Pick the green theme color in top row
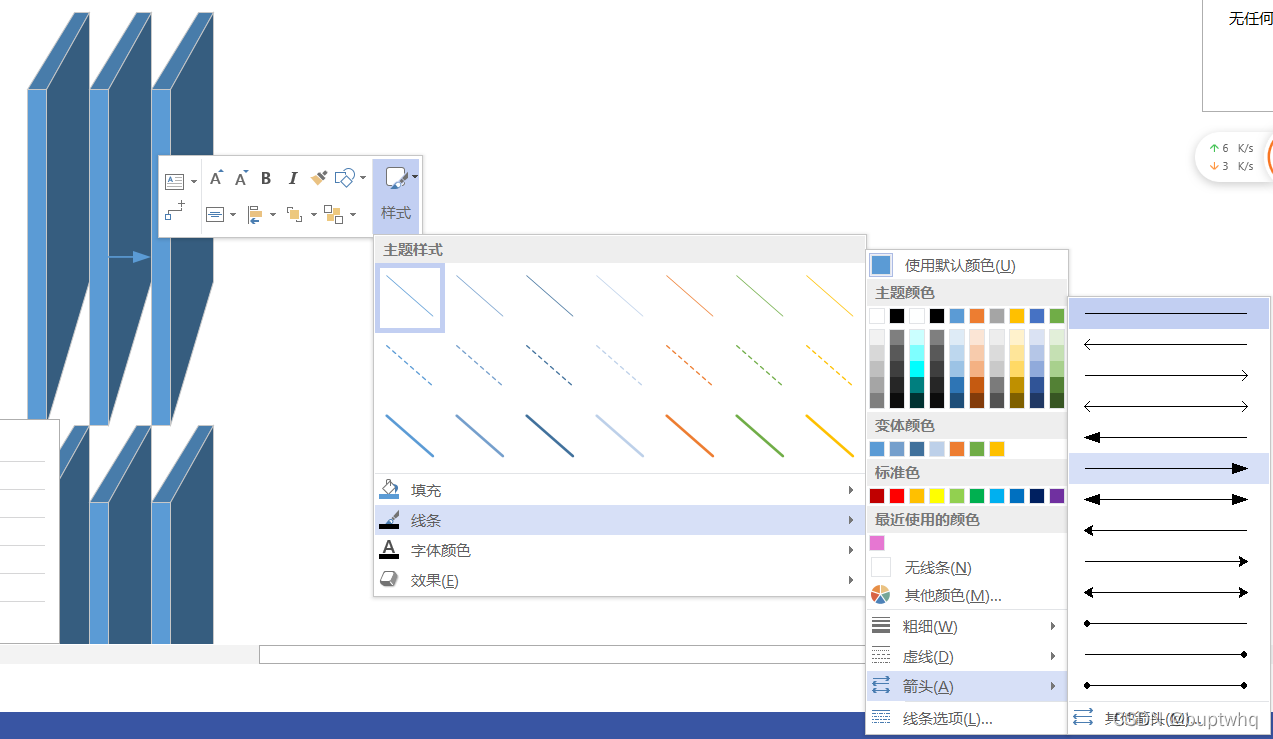This screenshot has width=1273, height=739. point(1057,316)
